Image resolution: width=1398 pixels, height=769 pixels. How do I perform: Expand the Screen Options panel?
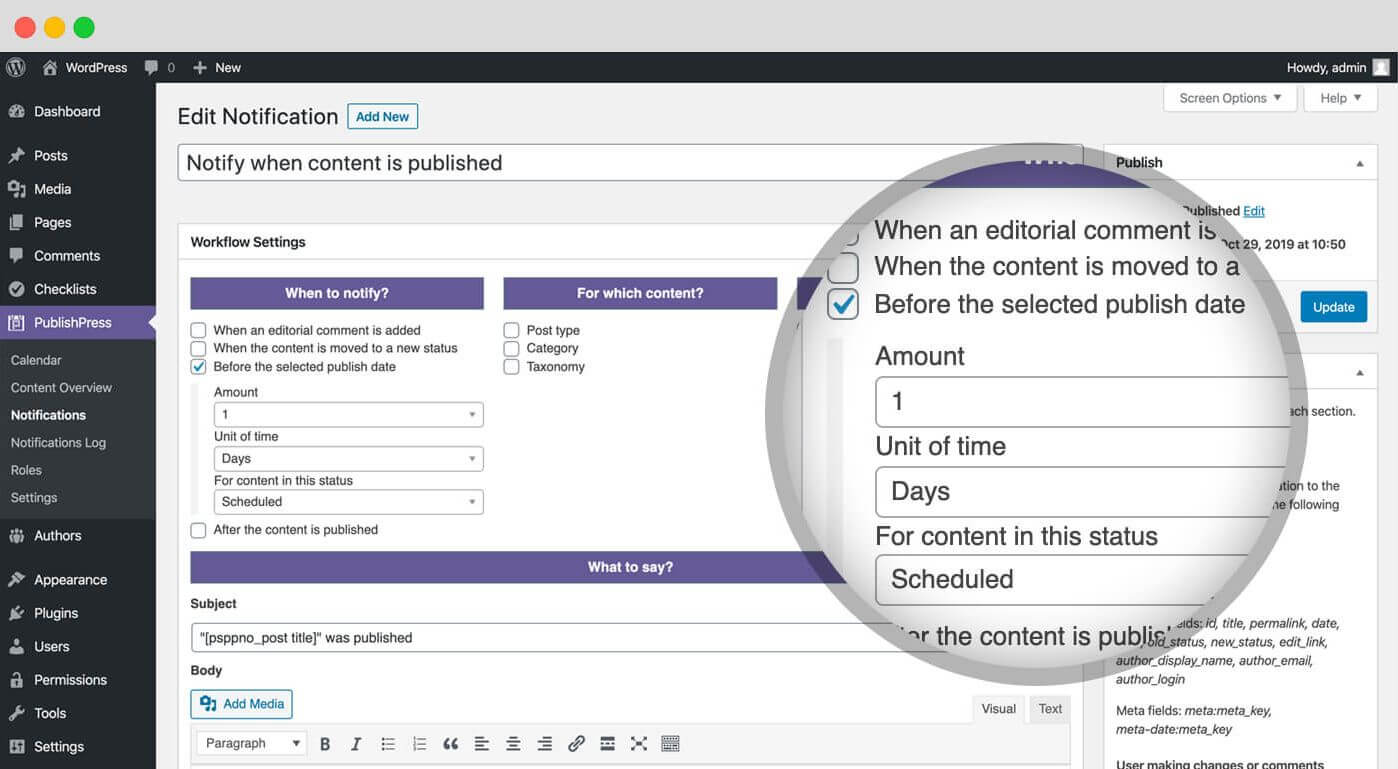pos(1229,98)
